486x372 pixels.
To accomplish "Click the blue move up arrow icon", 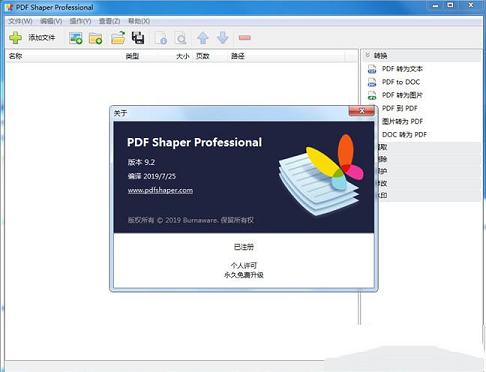I will click(203, 38).
